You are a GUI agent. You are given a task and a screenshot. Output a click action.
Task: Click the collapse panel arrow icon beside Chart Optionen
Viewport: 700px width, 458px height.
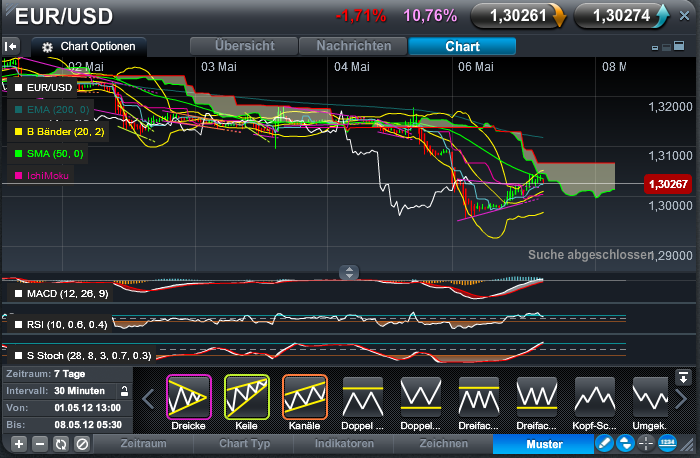(x=11, y=46)
